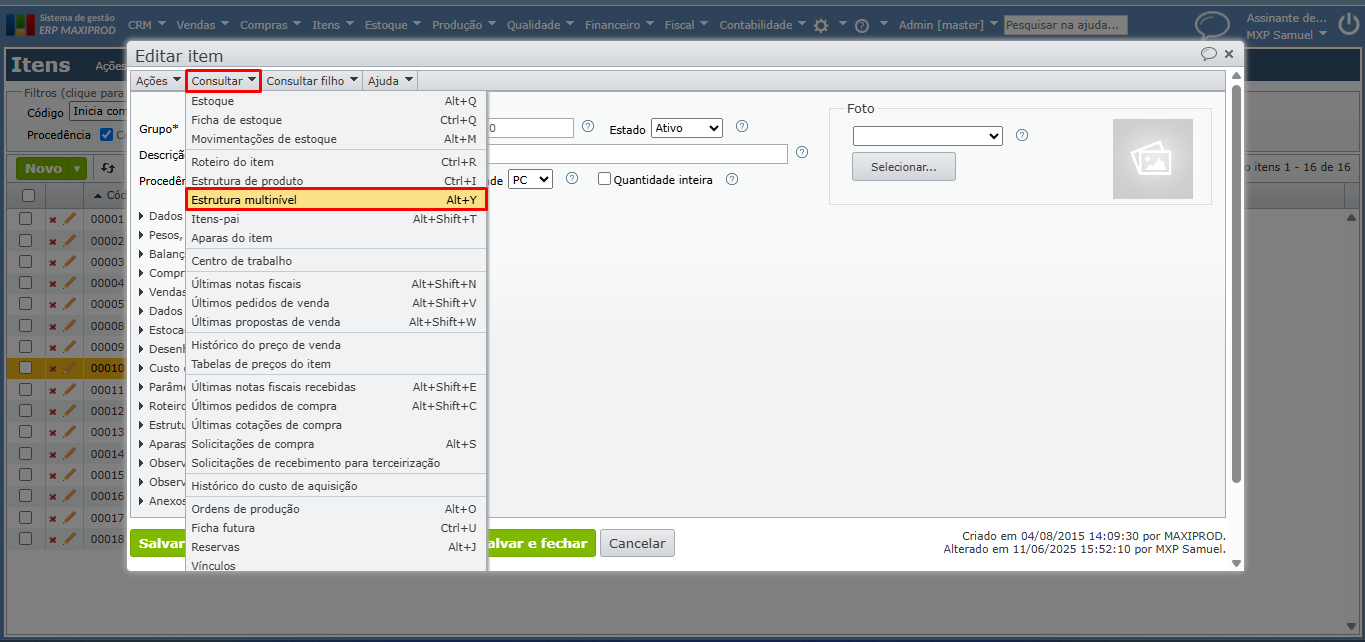Viewport: 1365px width, 642px height.
Task: Toggle the Quantidade inteira checkbox
Action: pyautogui.click(x=604, y=179)
